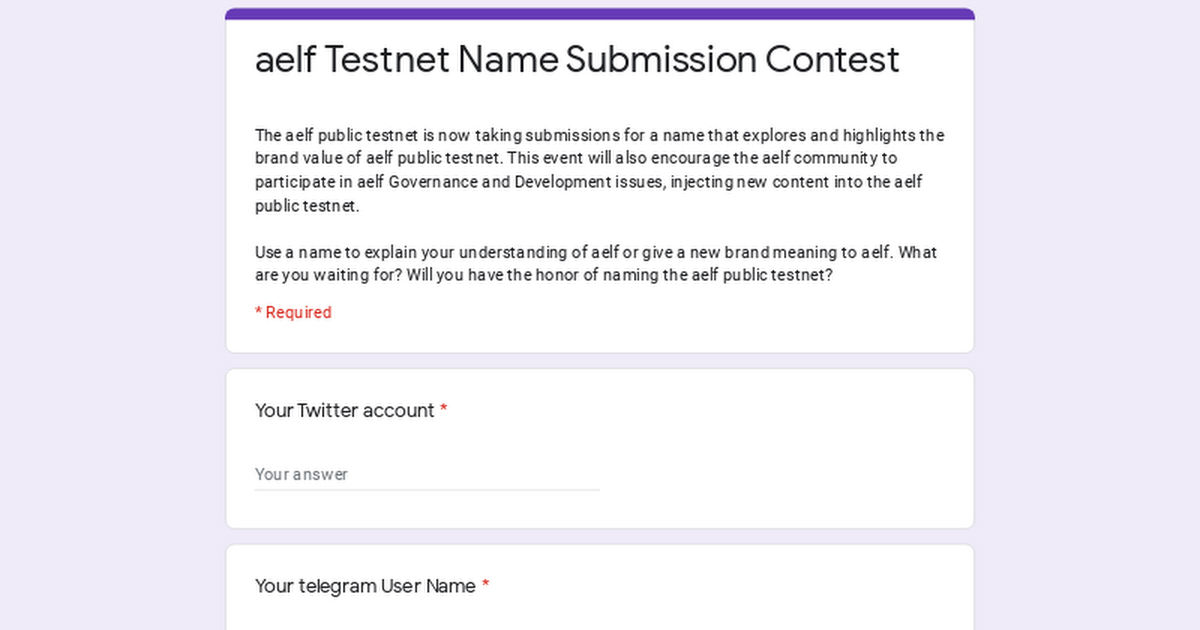Viewport: 1200px width, 630px height.
Task: Click the underline of the Twitter answer field
Action: pyautogui.click(x=427, y=490)
